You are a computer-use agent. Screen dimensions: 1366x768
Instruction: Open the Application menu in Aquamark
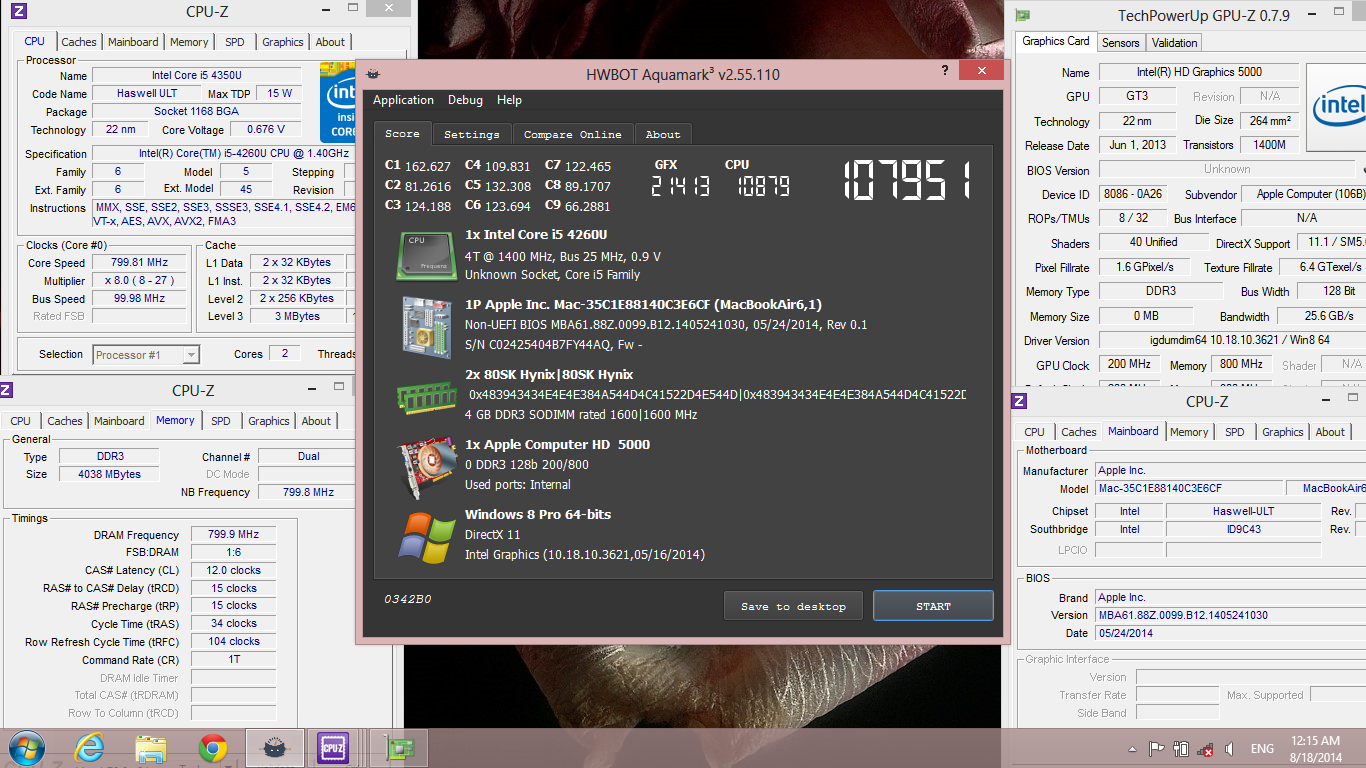click(403, 100)
